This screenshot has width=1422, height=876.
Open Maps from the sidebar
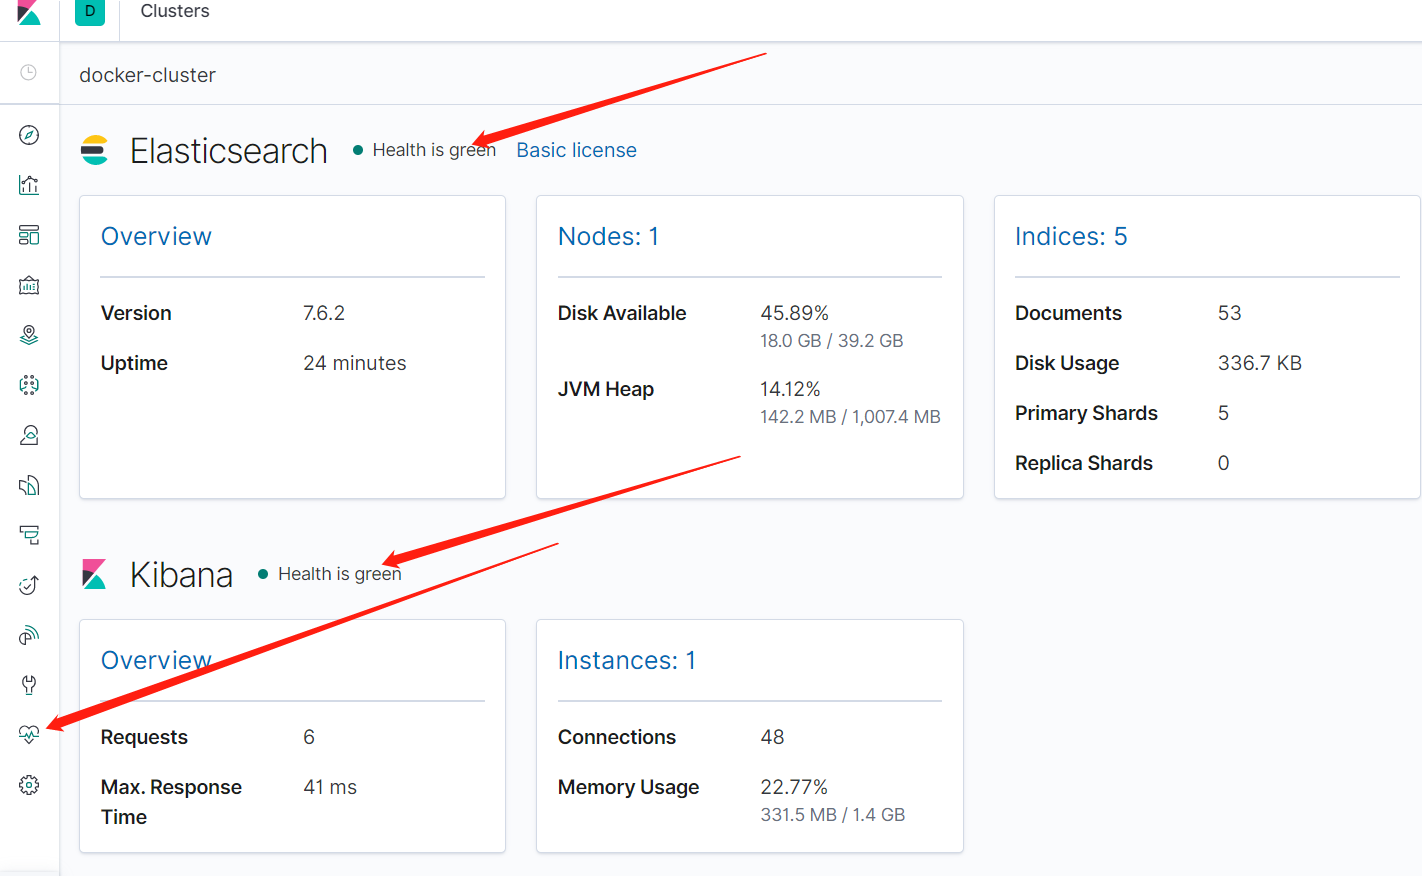(x=29, y=335)
